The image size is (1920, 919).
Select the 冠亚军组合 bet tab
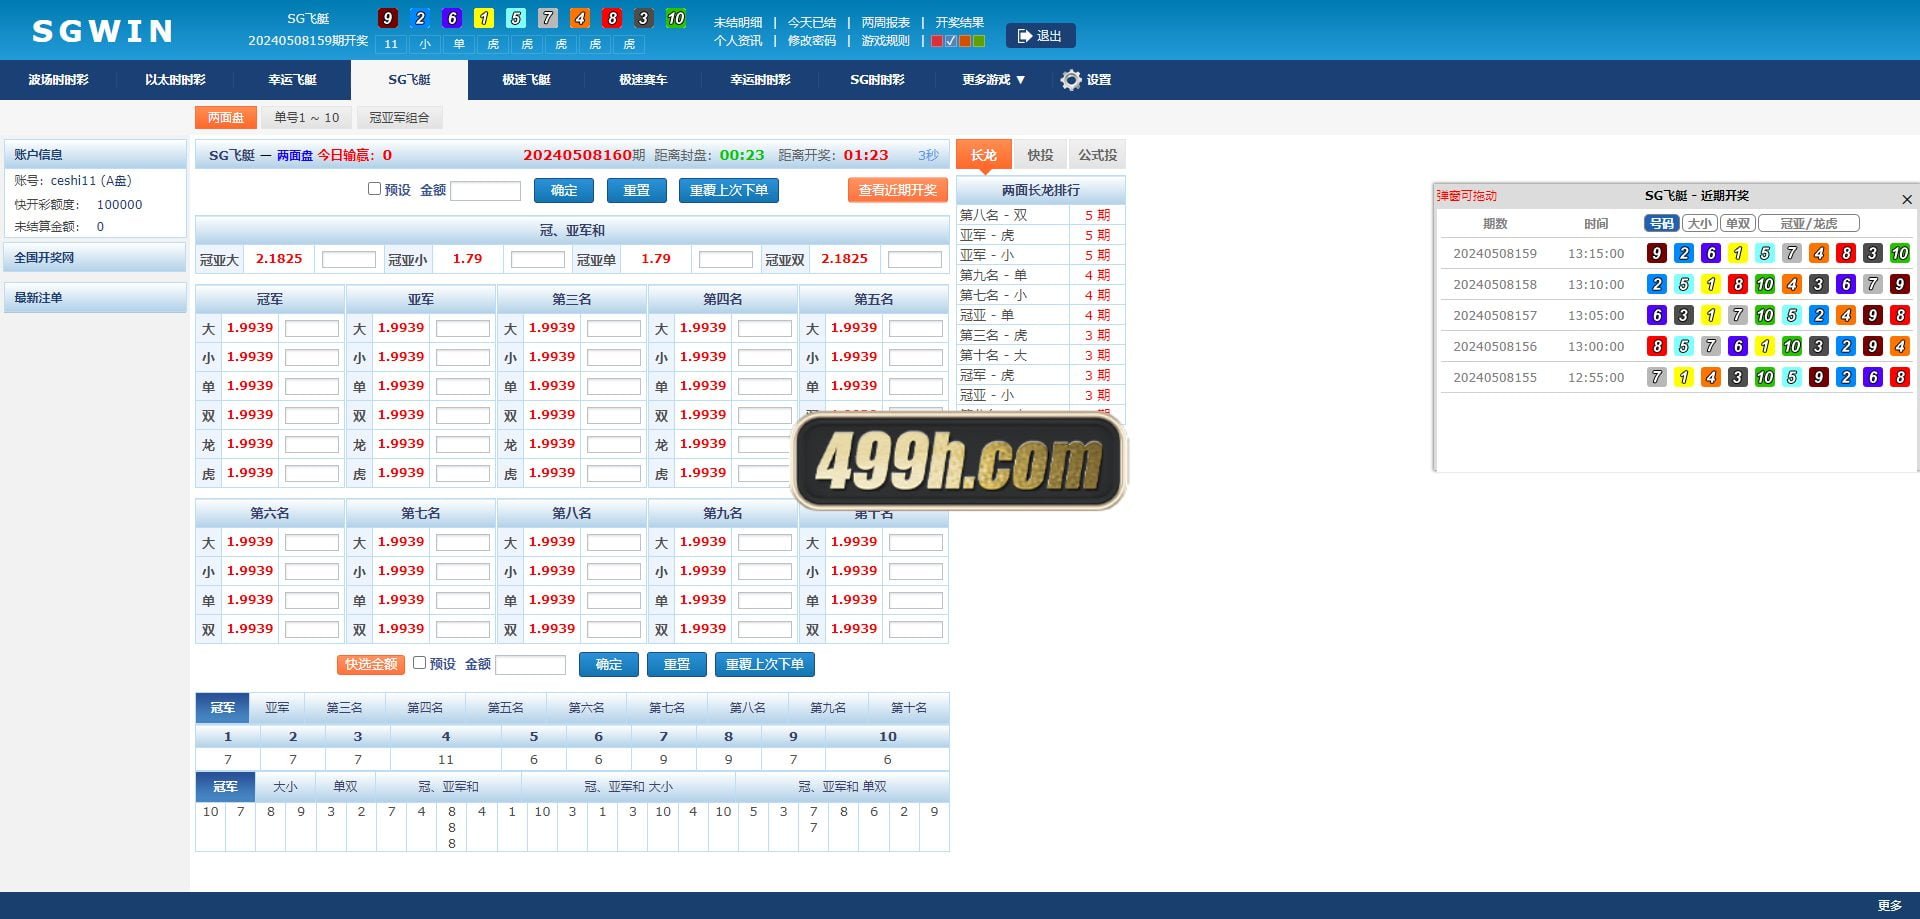399,118
